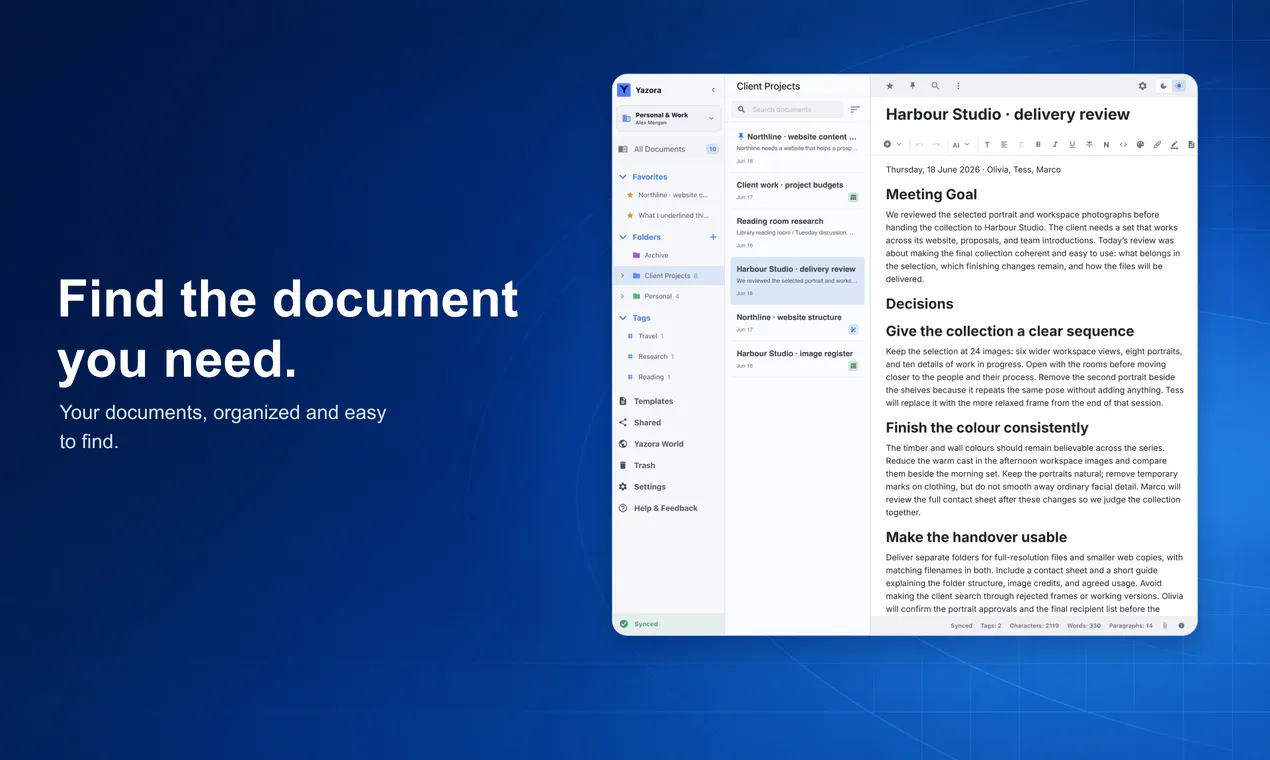Viewport: 1270px width, 760px height.
Task: Collapse the Favorites section
Action: coord(623,177)
